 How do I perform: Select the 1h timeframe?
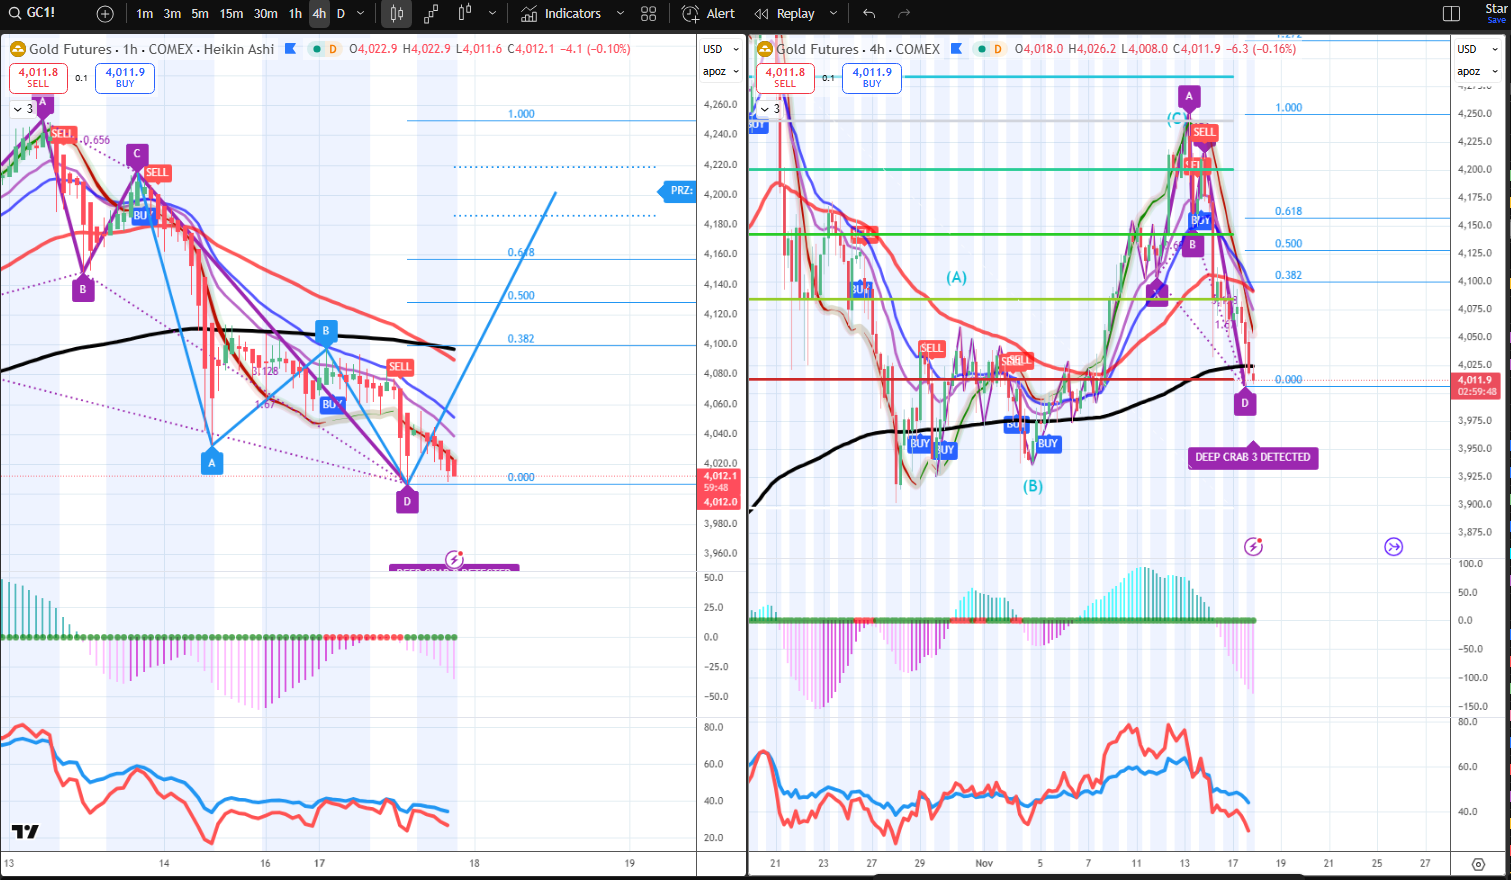tap(295, 14)
